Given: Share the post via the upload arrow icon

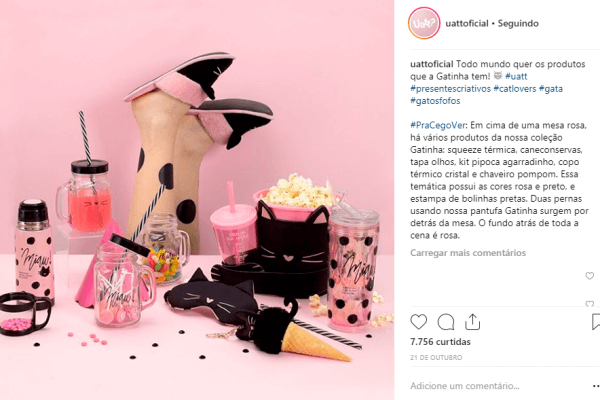Looking at the screenshot, I should (x=473, y=322).
